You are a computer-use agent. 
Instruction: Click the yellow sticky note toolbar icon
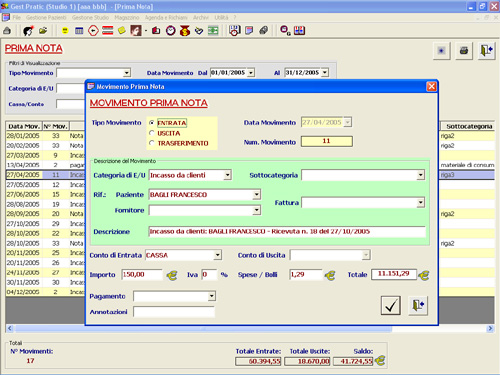(122, 31)
